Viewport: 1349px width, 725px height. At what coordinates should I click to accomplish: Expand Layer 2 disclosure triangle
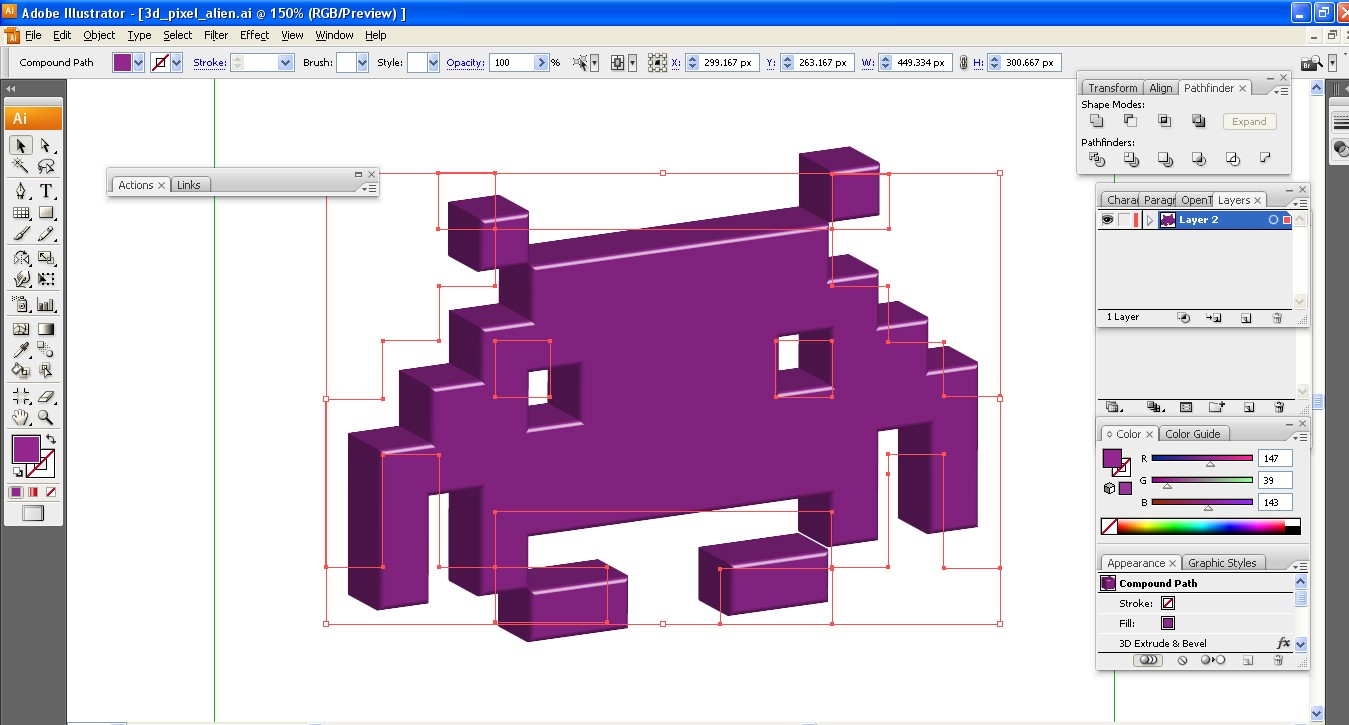[x=1150, y=220]
